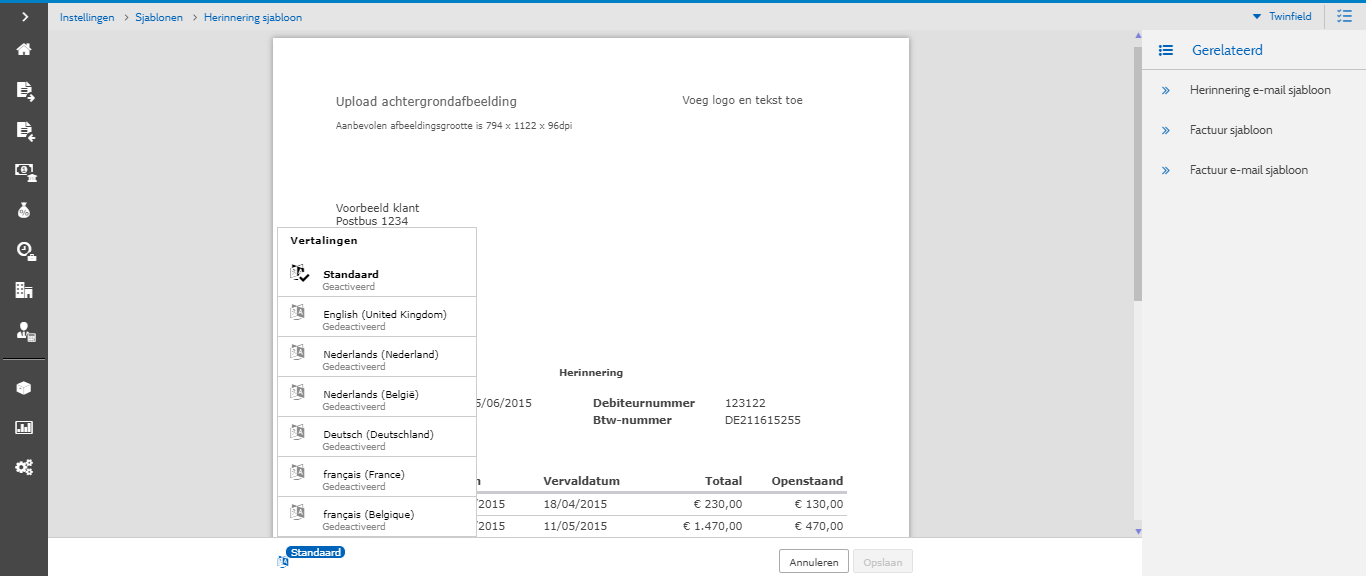Open the Home icon in sidebar
The height and width of the screenshot is (576, 1366).
point(24,49)
